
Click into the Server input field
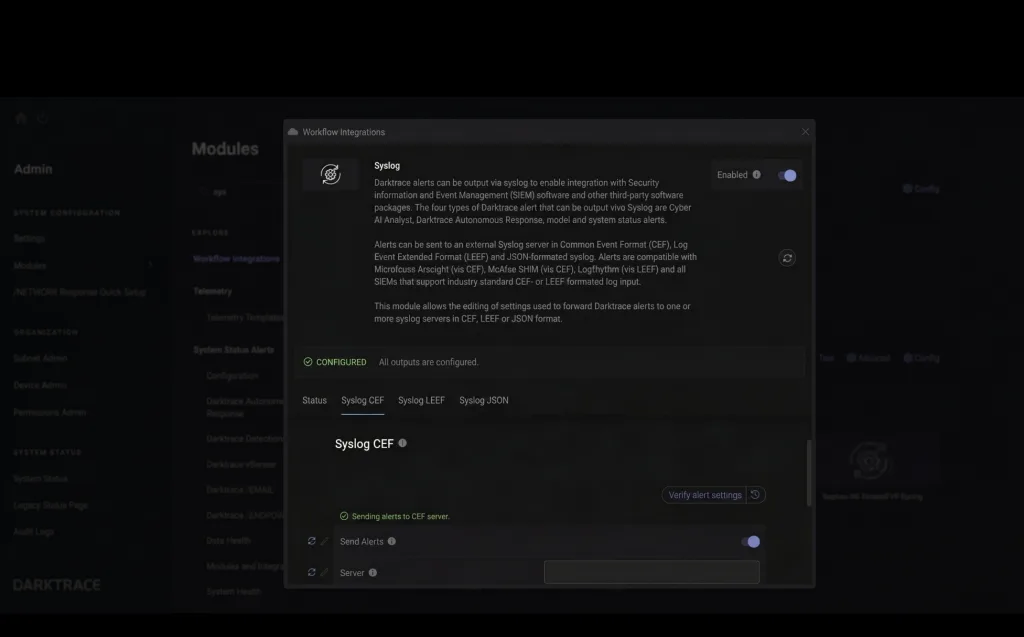651,572
